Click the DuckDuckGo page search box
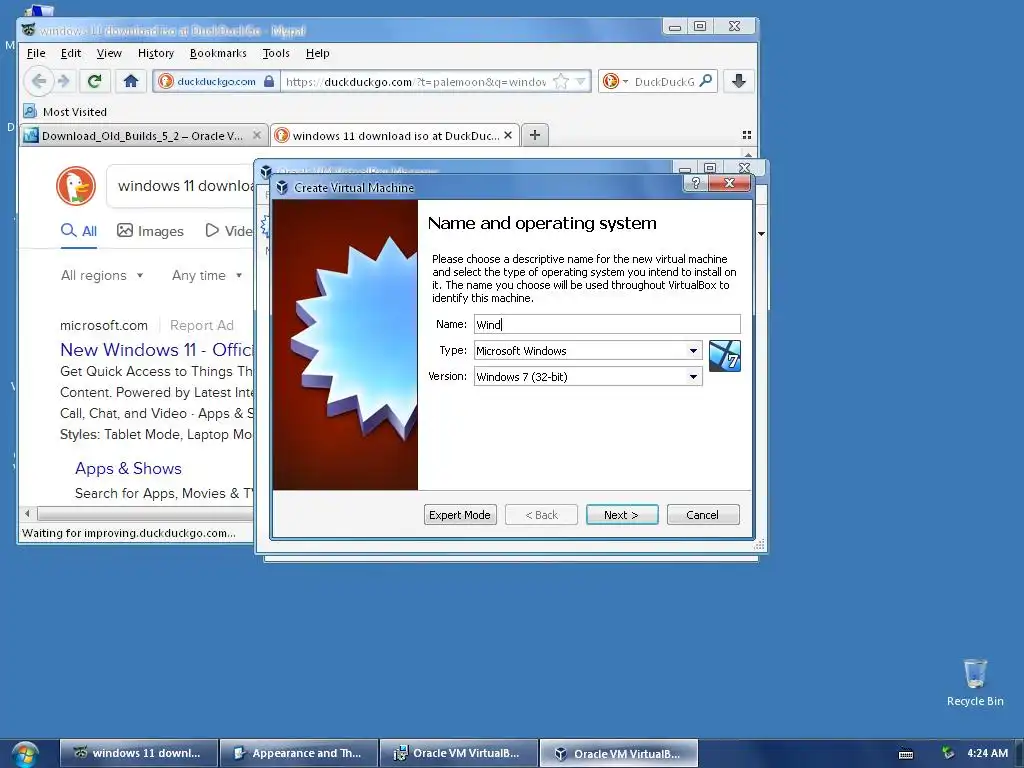 [x=182, y=186]
